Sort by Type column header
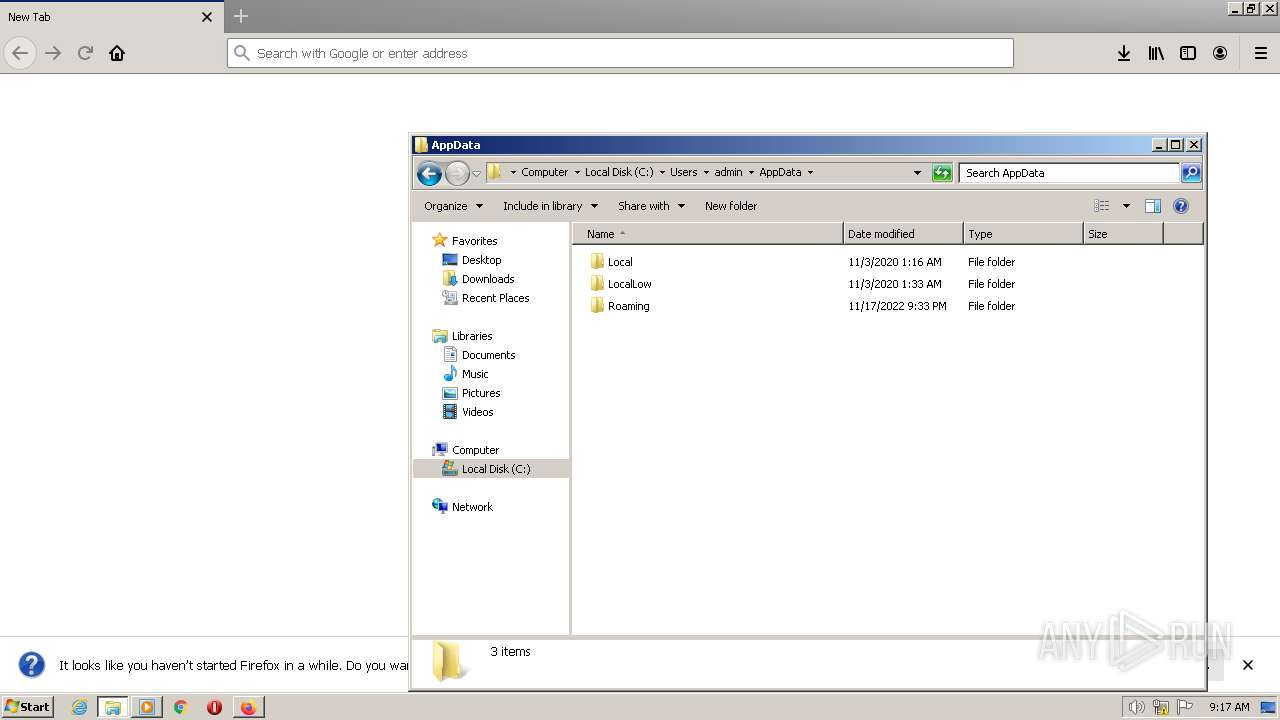This screenshot has height=720, width=1280. coord(1023,234)
